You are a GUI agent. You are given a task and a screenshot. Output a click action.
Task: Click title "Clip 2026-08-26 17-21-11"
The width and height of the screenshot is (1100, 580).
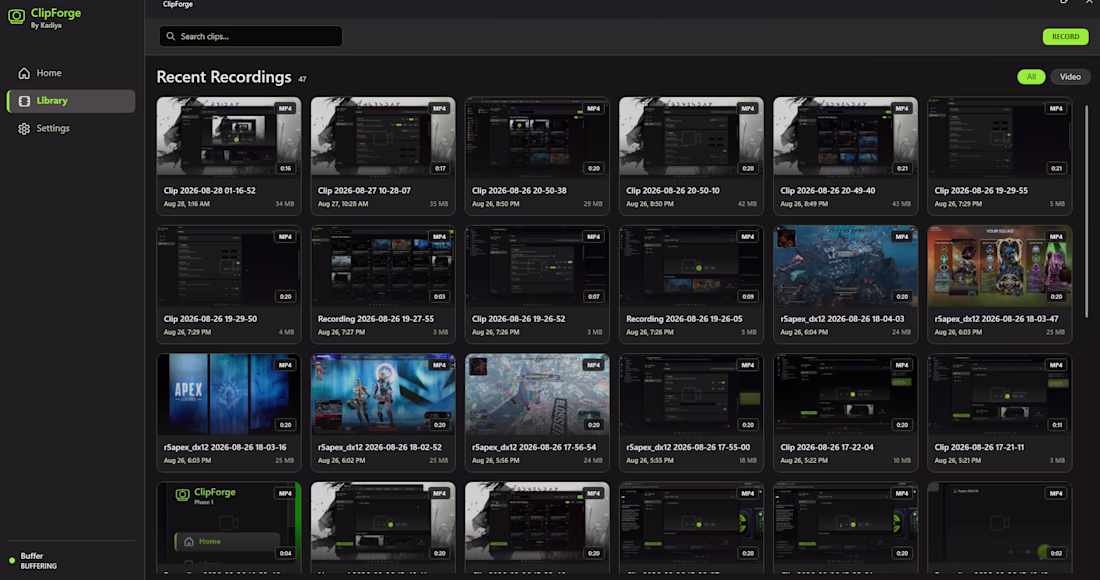click(979, 447)
